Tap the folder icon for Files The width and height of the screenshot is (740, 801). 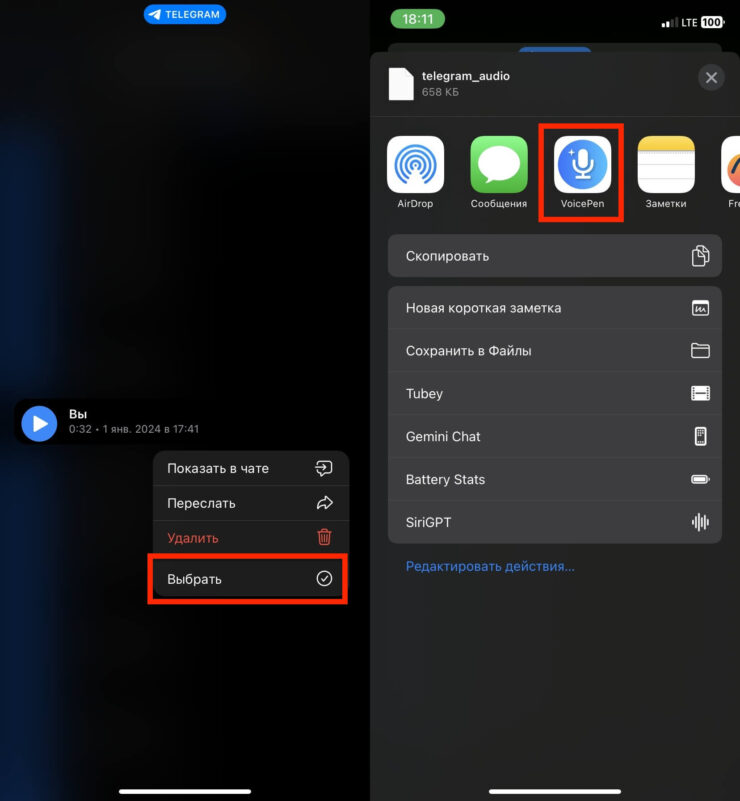point(700,350)
